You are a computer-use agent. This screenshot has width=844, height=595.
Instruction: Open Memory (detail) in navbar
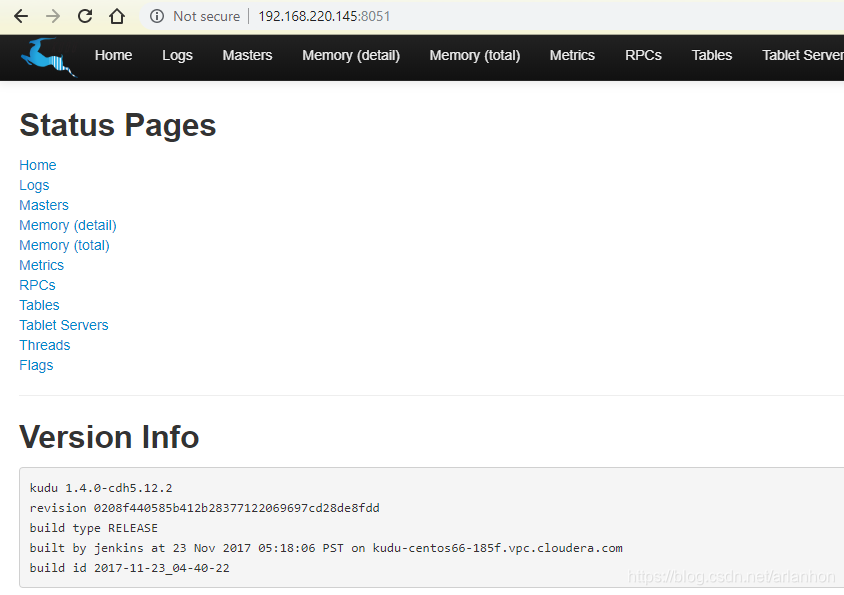(x=351, y=55)
